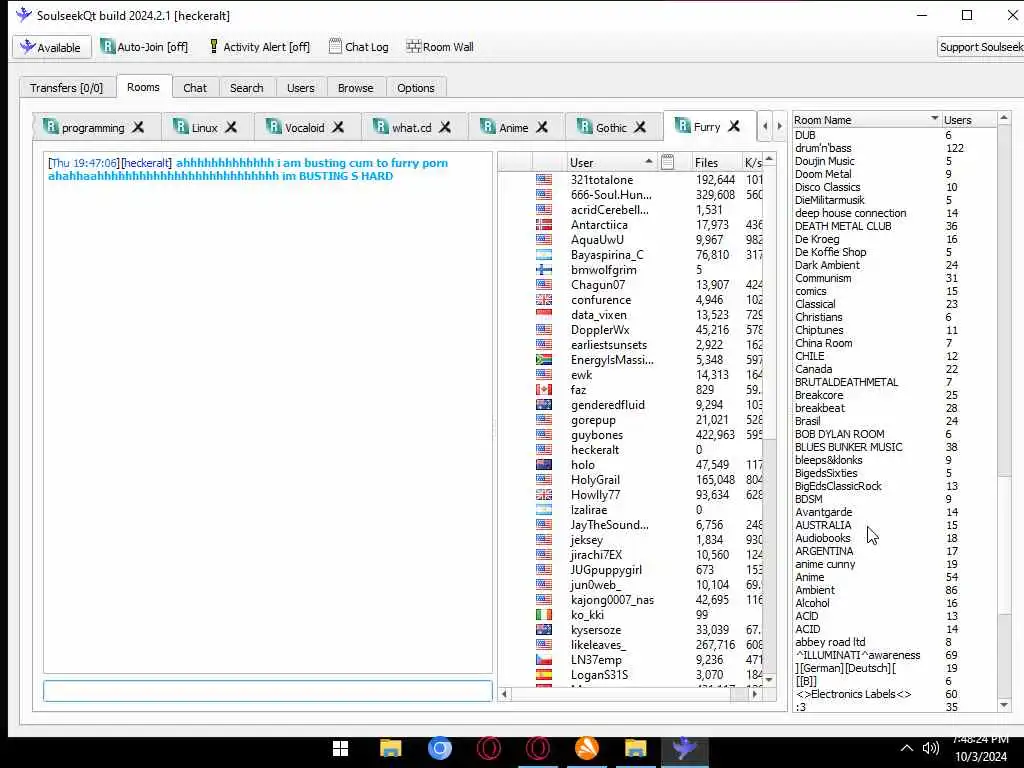The image size is (1024, 768).
Task: Open Windows Start menu
Action: (x=340, y=748)
